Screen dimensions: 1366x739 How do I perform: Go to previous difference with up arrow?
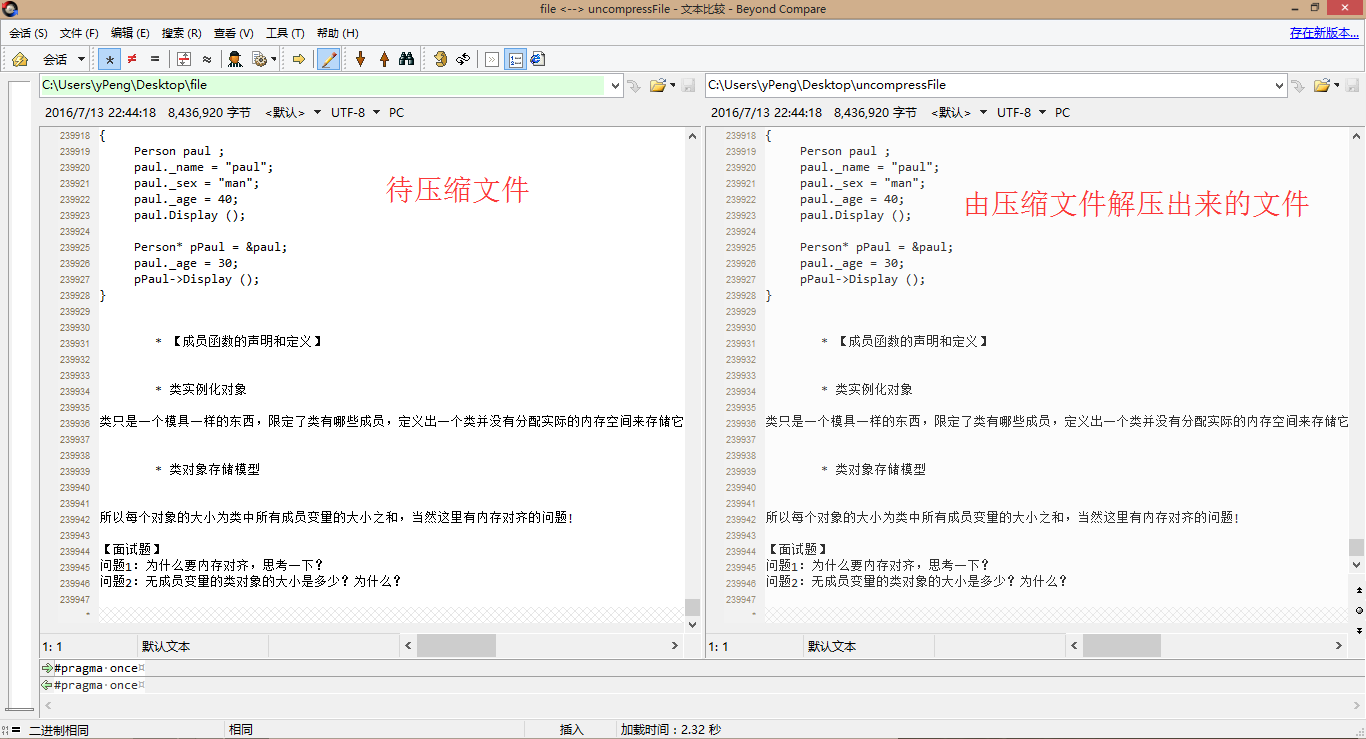[x=382, y=59]
